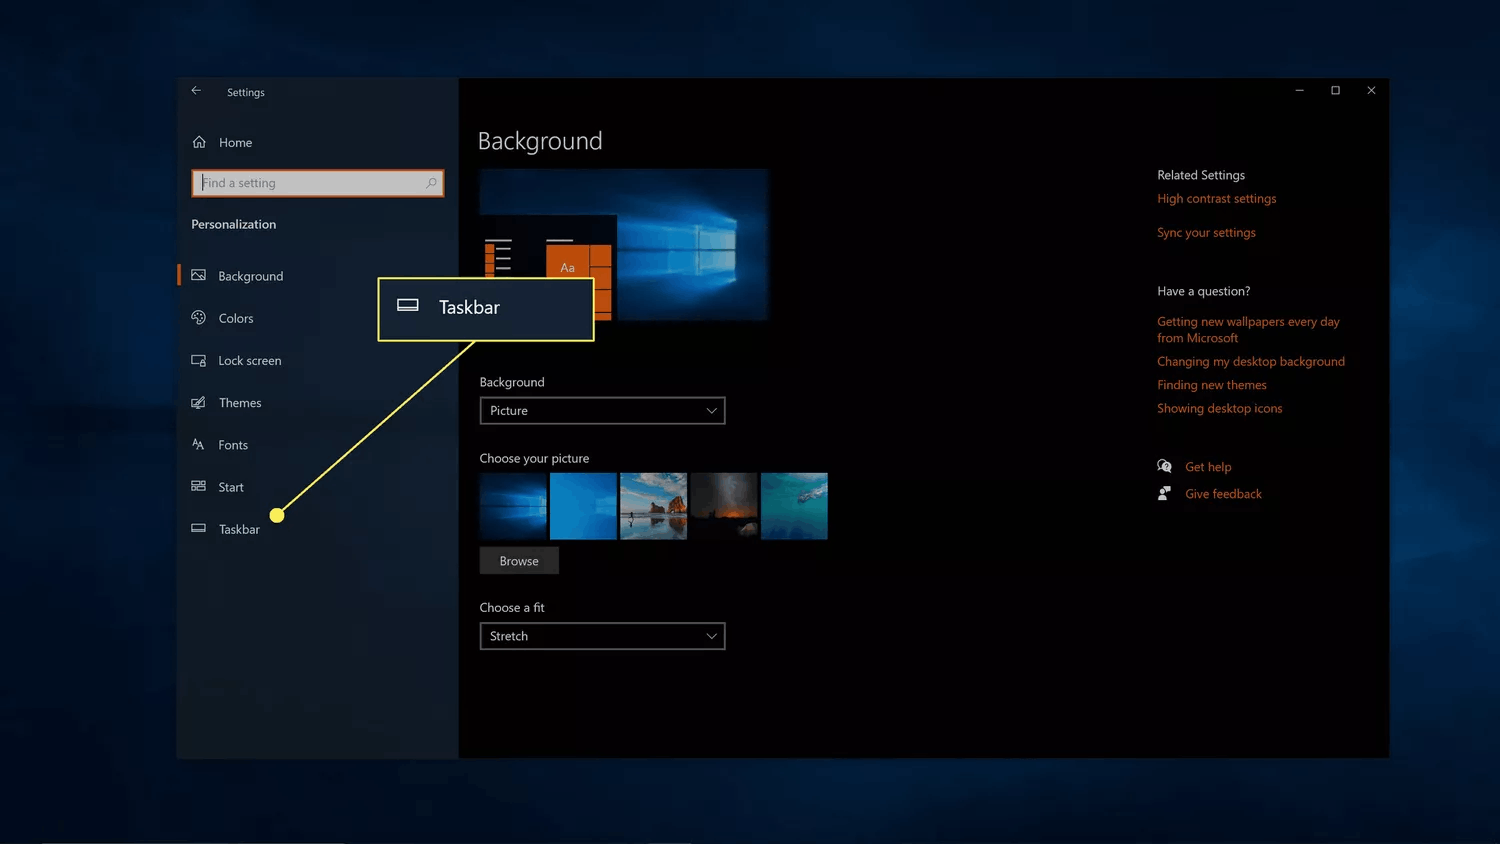Click the Browse button
The image size is (1500, 844).
click(x=519, y=561)
